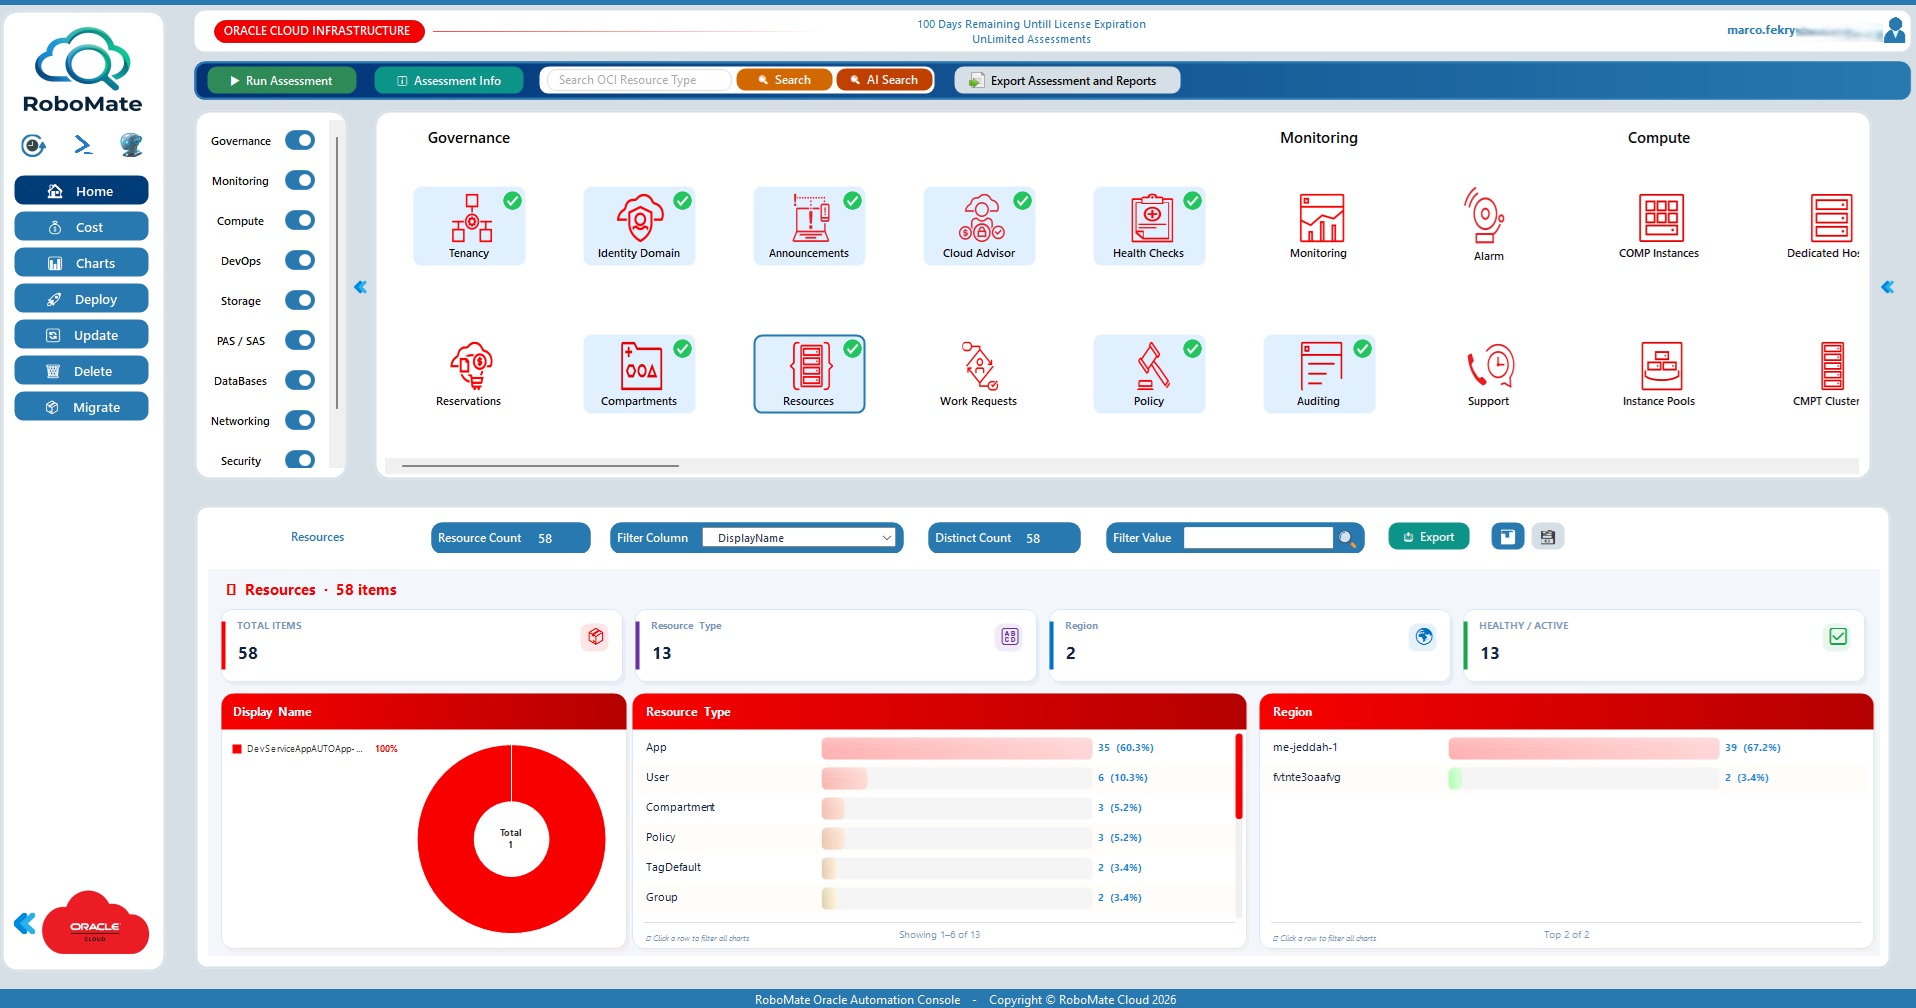
Task: Open the Compartments tile
Action: pos(639,374)
